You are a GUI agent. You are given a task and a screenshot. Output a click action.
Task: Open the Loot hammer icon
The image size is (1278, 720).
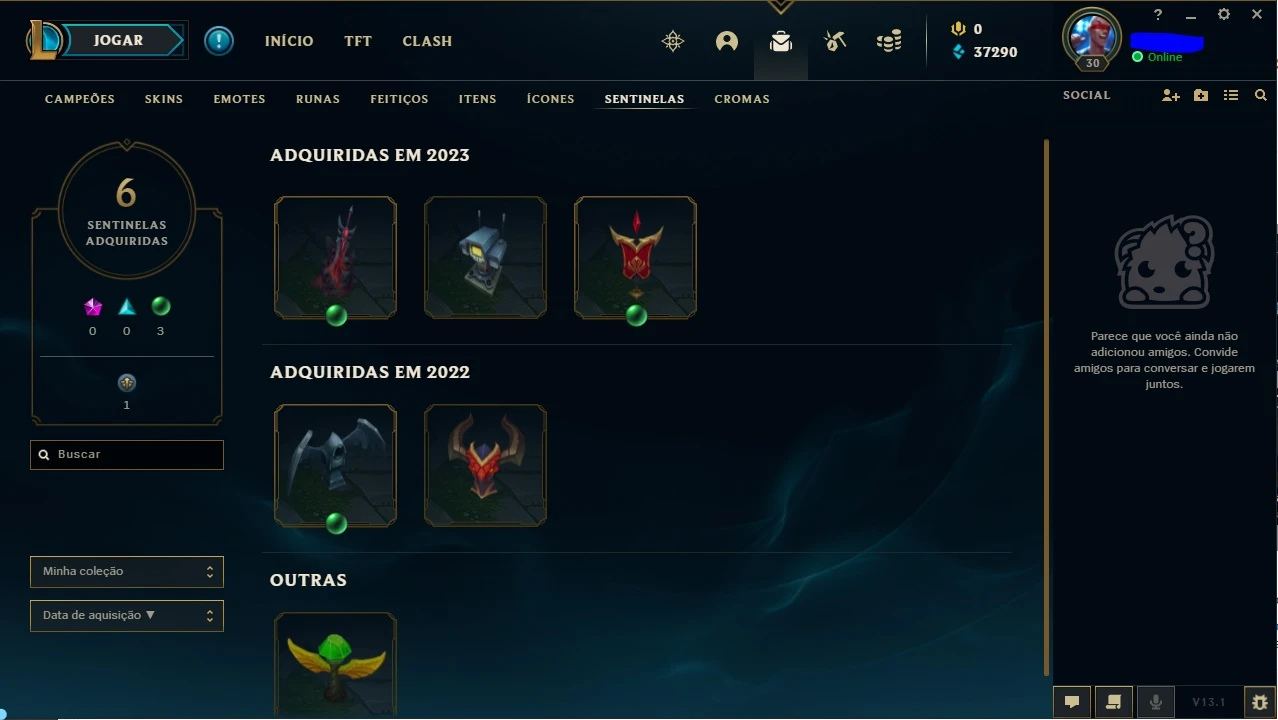click(834, 41)
